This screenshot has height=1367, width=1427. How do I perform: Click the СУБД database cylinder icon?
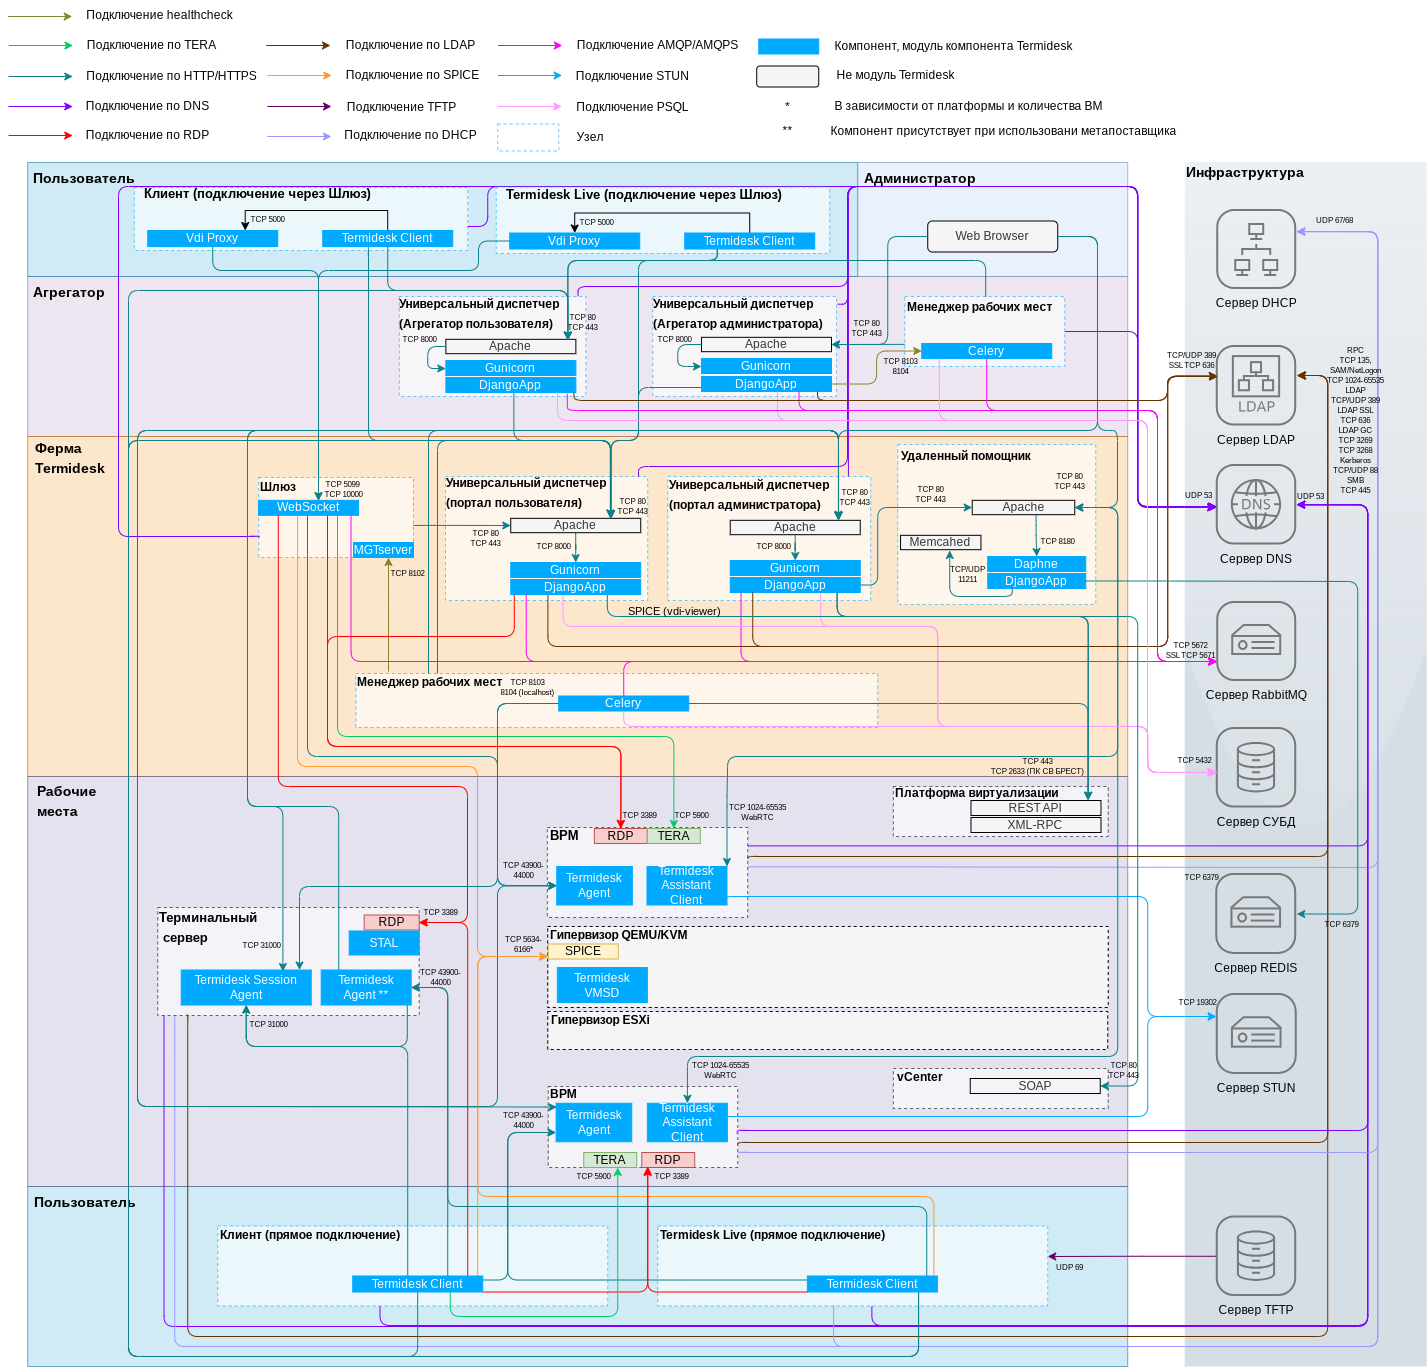(x=1256, y=767)
